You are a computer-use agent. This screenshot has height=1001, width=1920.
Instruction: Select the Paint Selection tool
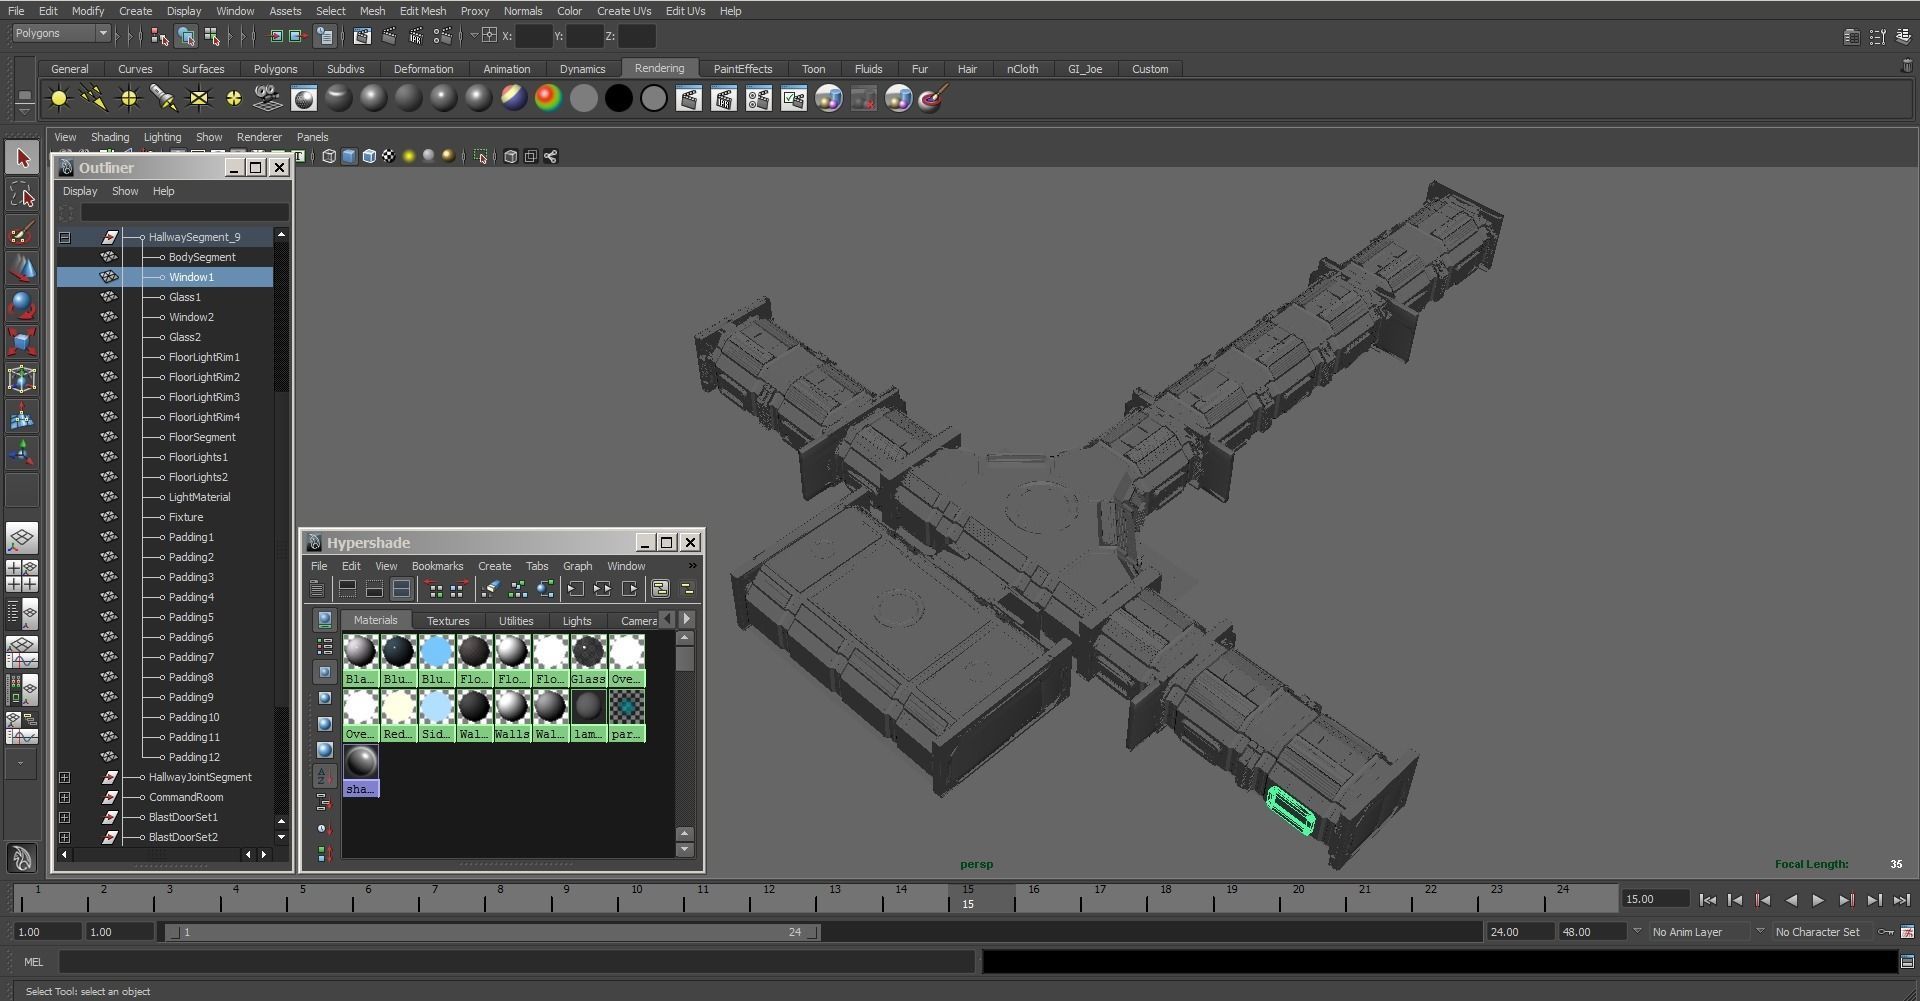22,232
